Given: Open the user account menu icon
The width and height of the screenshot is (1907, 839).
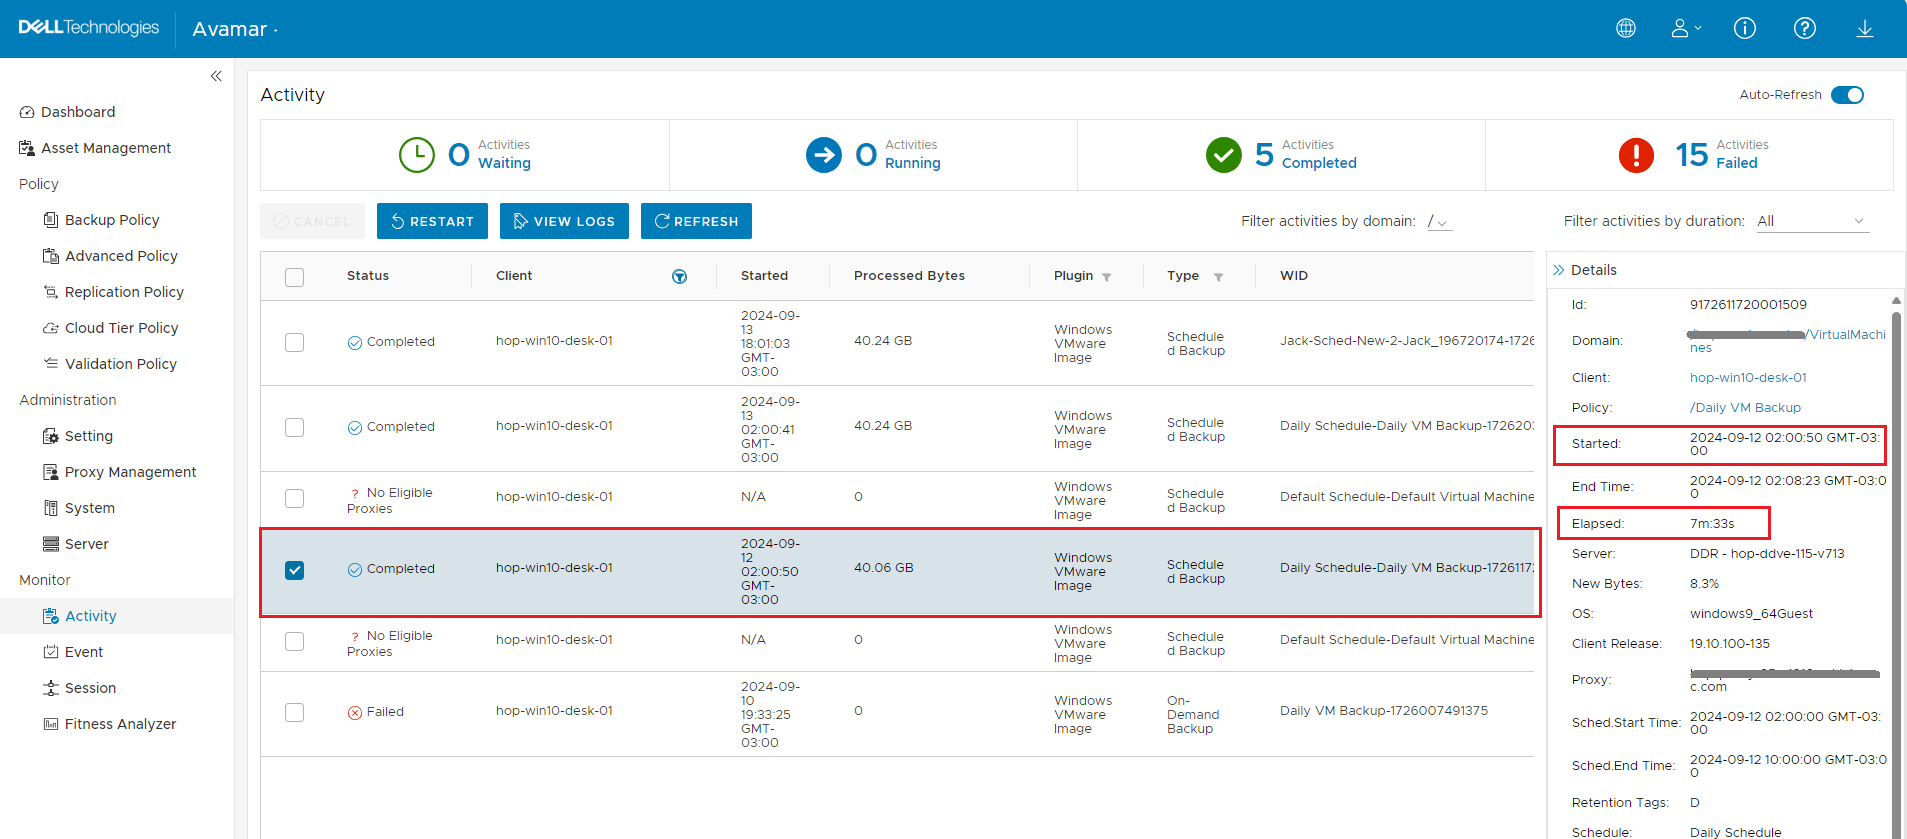Looking at the screenshot, I should 1685,28.
